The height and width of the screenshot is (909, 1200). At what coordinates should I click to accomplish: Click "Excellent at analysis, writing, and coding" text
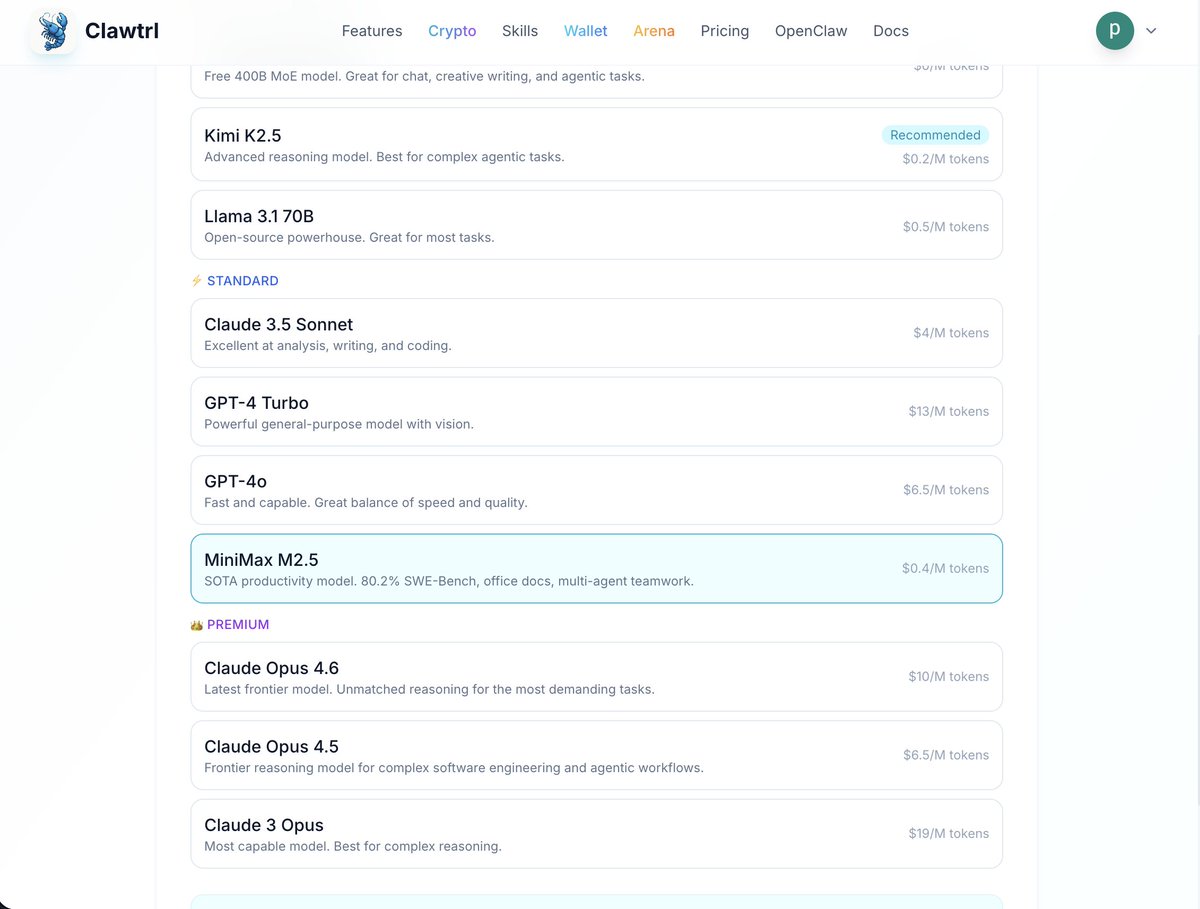[328, 346]
